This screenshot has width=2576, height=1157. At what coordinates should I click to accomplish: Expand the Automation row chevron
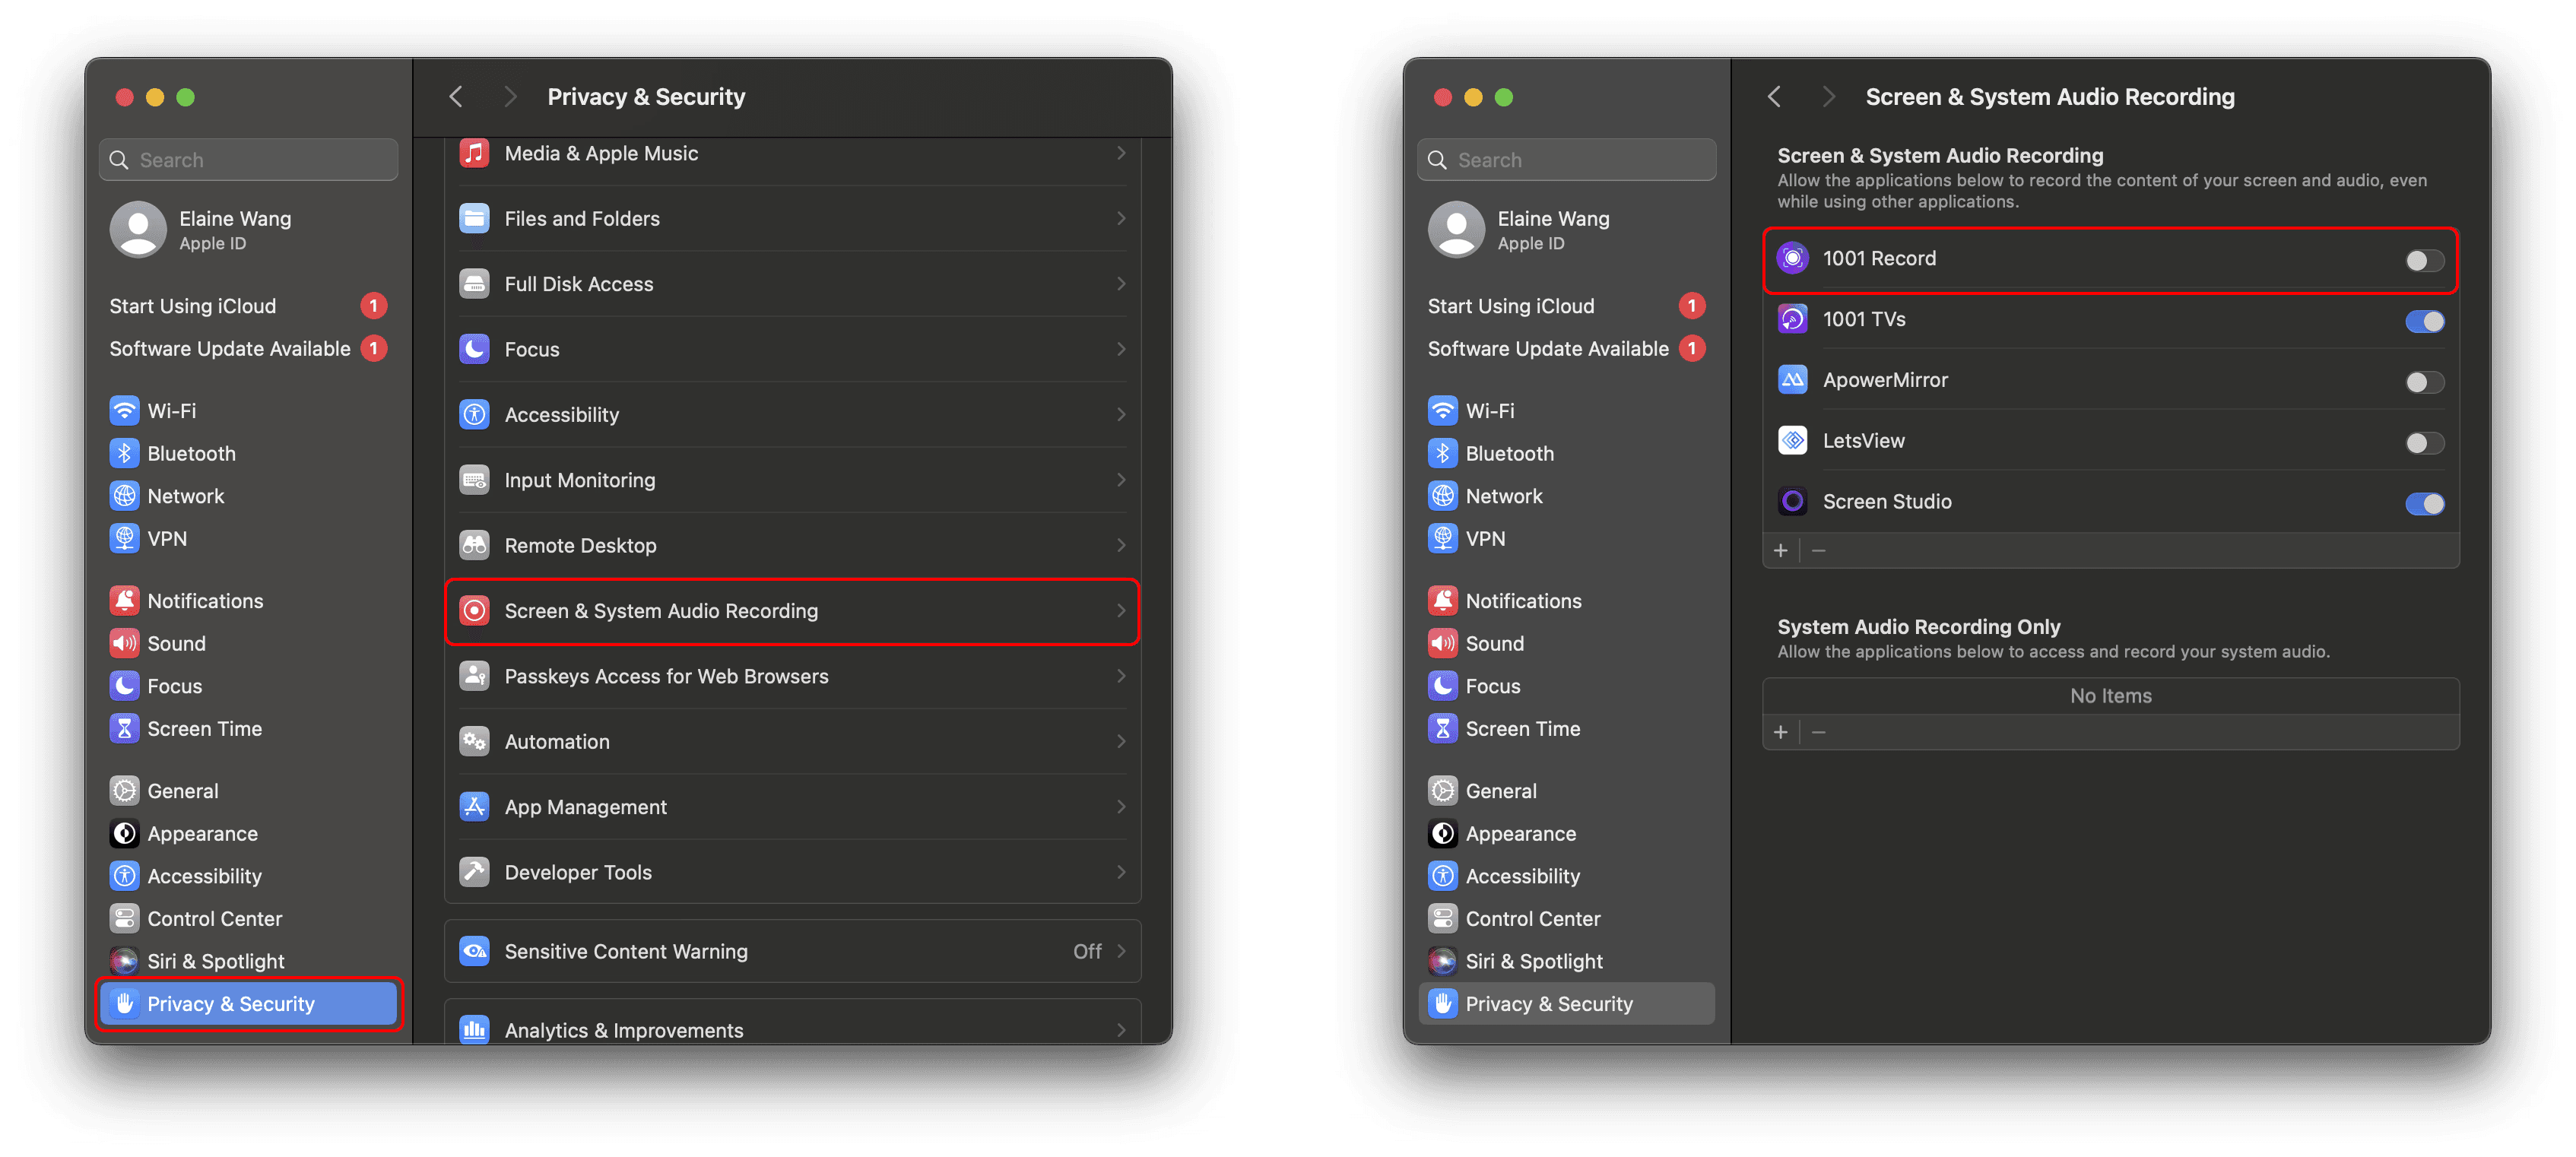(1120, 741)
